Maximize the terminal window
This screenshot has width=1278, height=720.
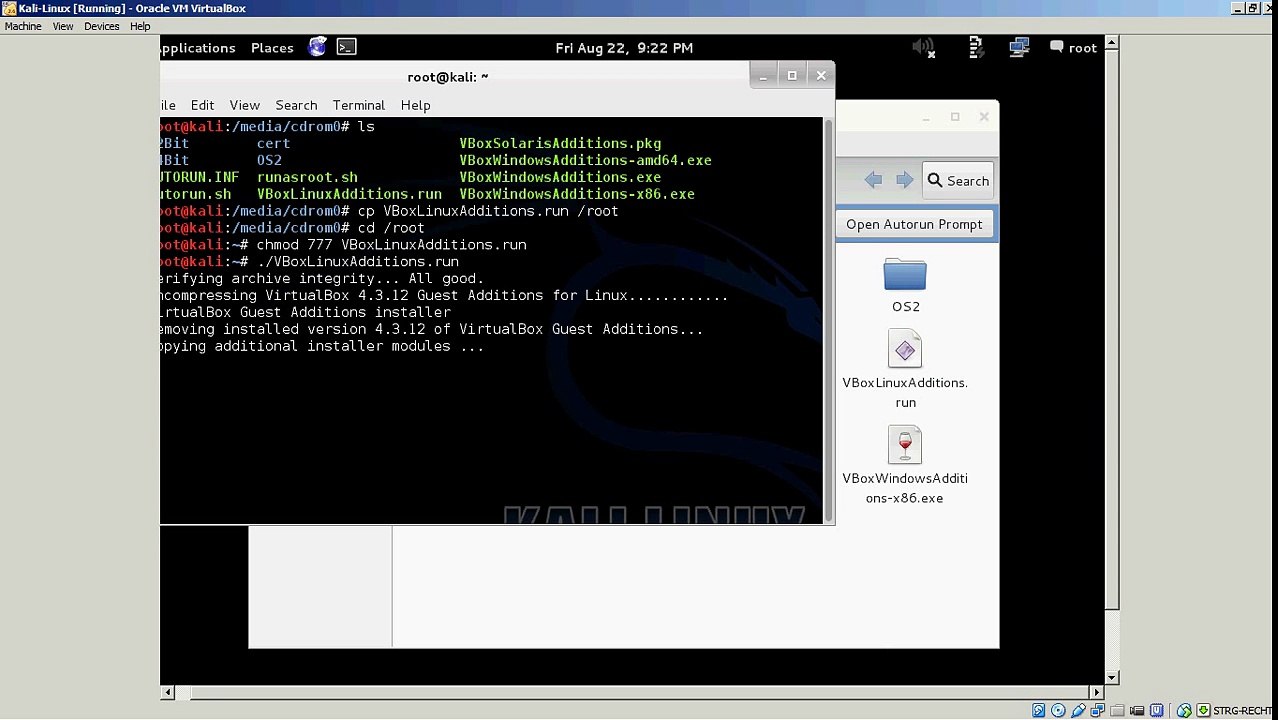(x=792, y=75)
